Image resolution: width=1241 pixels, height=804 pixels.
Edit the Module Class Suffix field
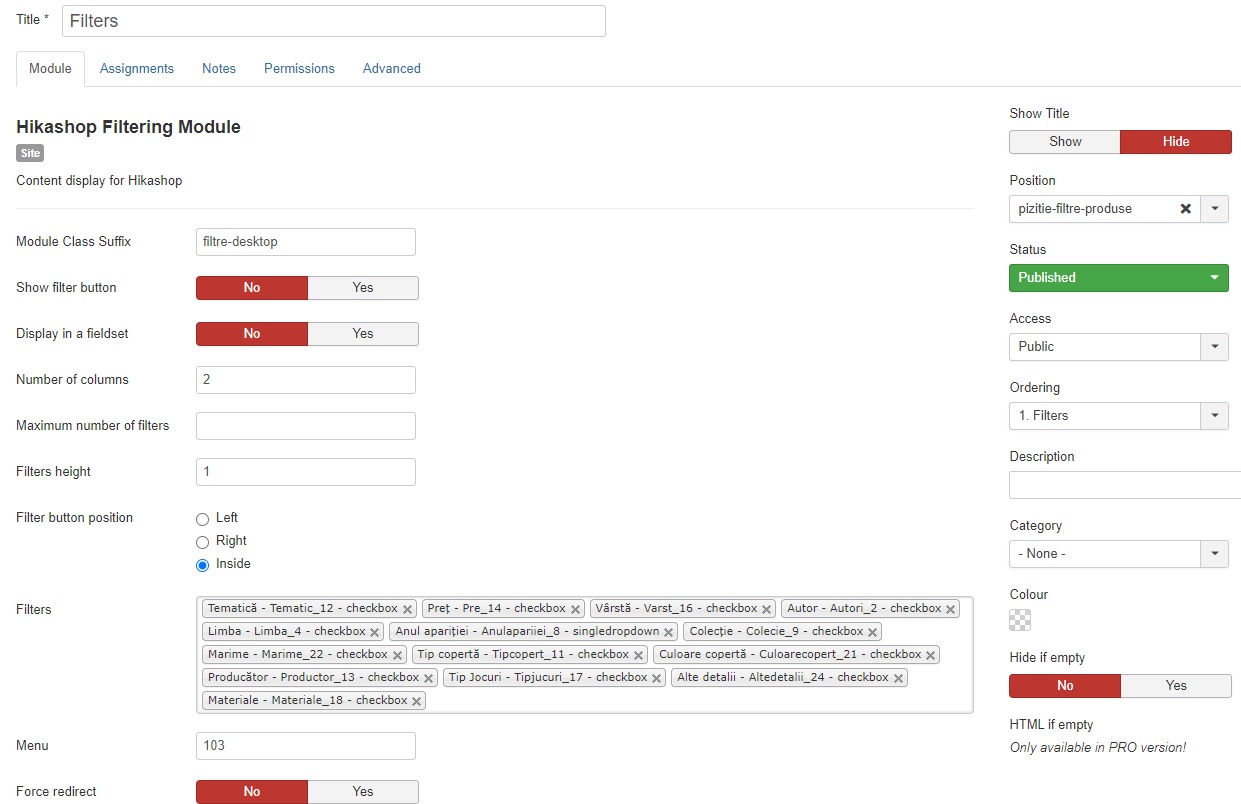pos(306,242)
